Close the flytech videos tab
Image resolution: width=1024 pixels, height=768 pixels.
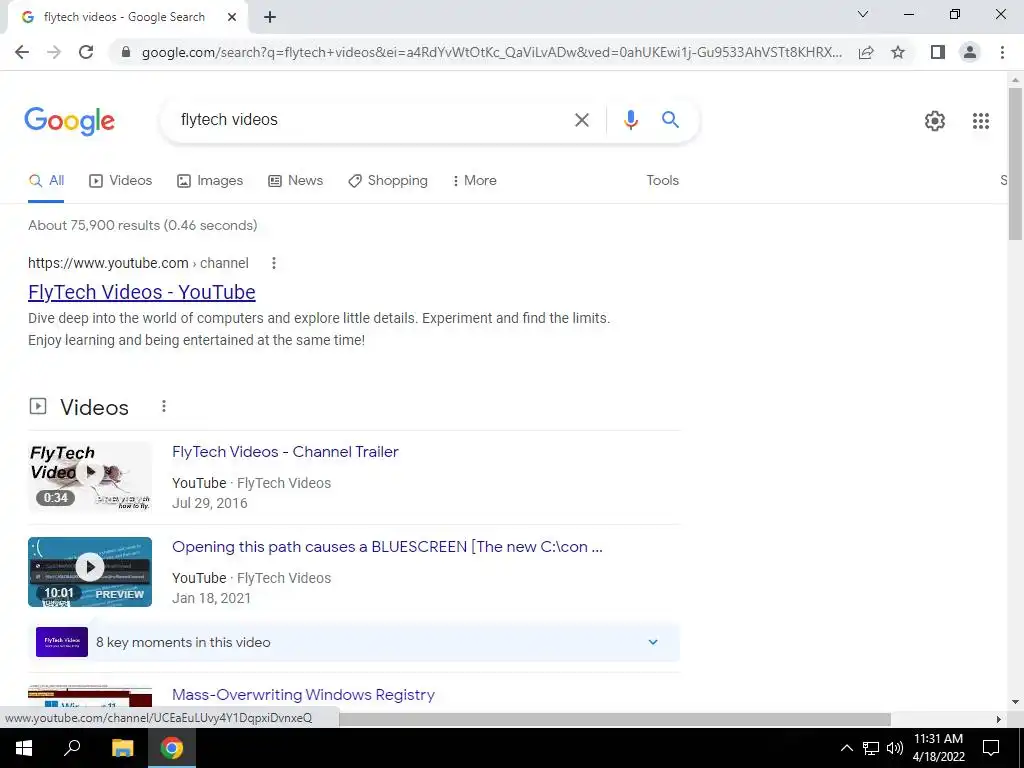[232, 17]
